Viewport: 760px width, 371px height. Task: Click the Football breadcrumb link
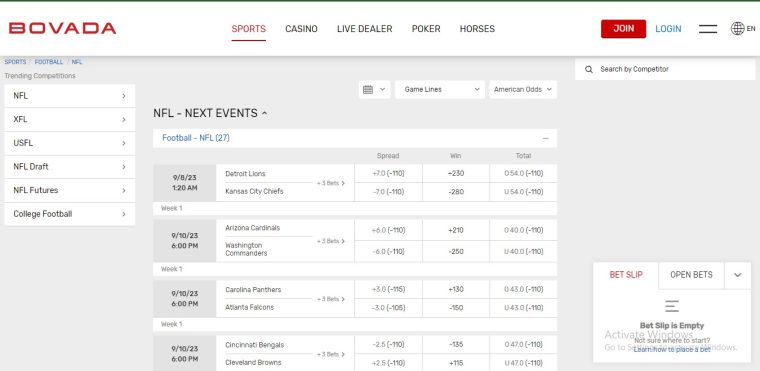point(48,62)
